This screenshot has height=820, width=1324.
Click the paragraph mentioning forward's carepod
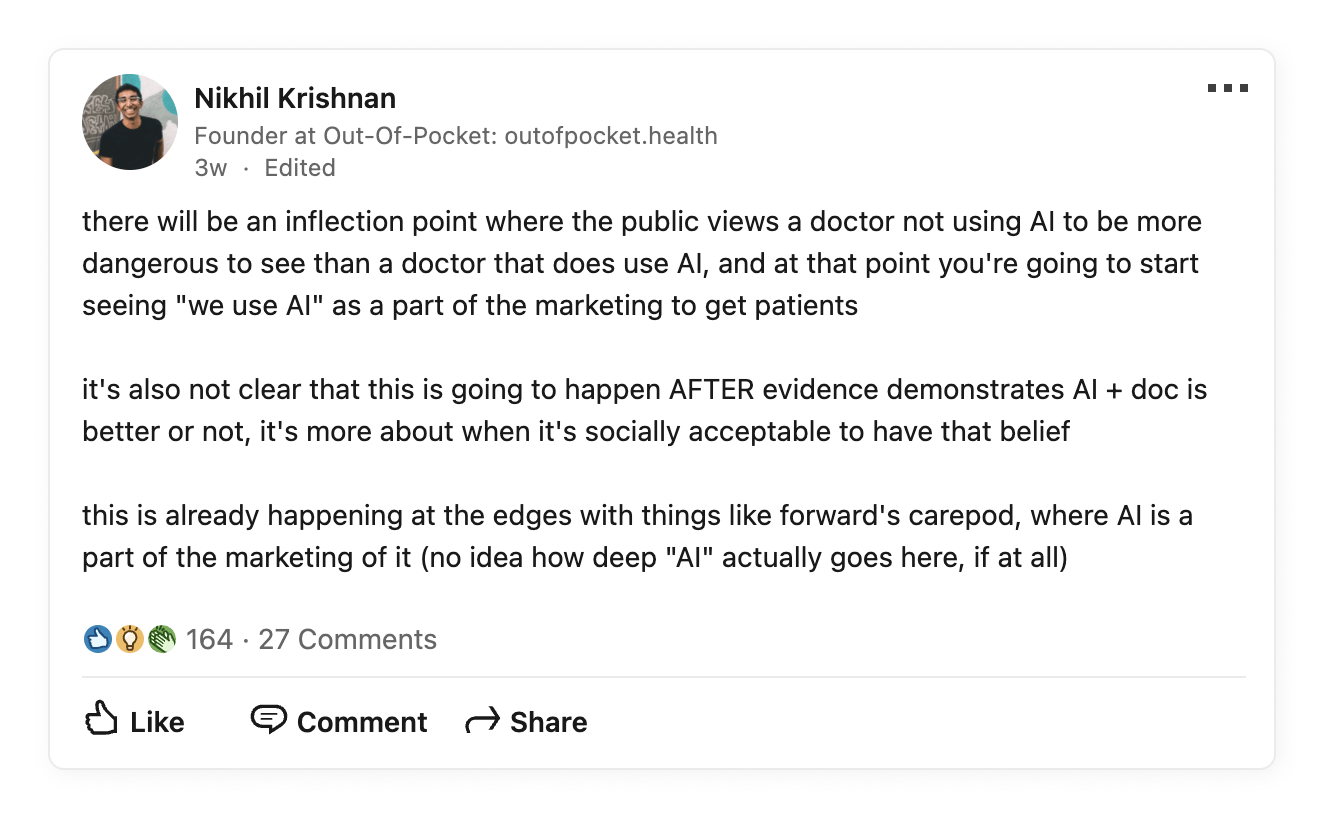tap(636, 537)
